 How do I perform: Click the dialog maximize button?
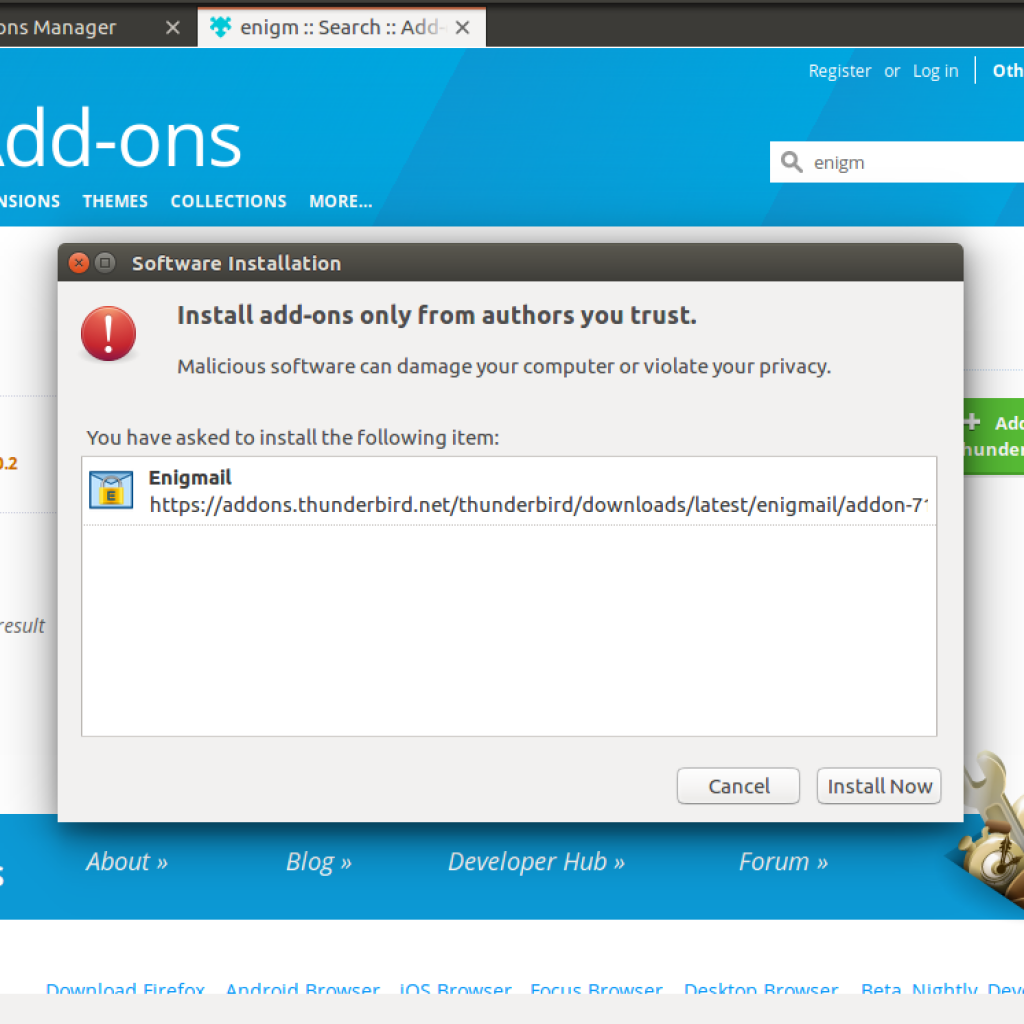click(104, 263)
